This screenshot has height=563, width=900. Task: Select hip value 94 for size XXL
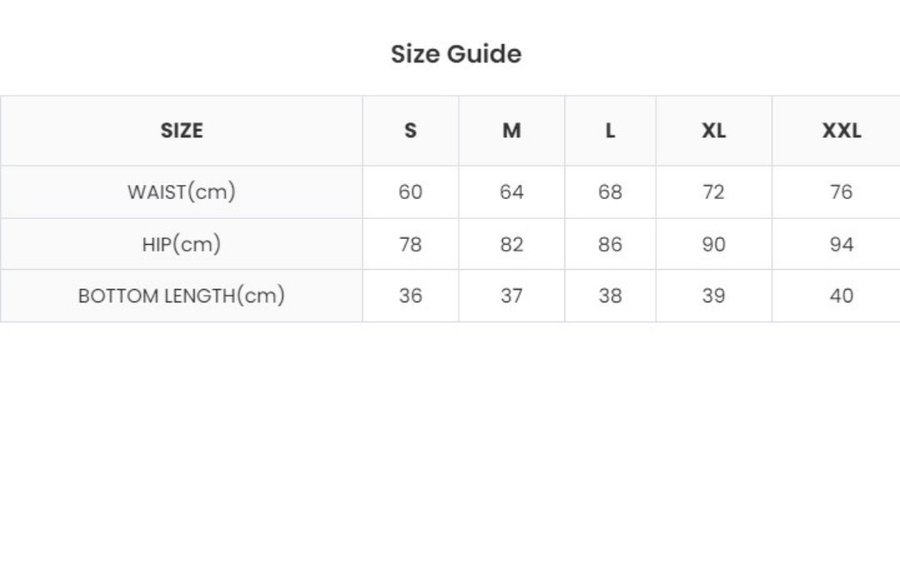[841, 244]
